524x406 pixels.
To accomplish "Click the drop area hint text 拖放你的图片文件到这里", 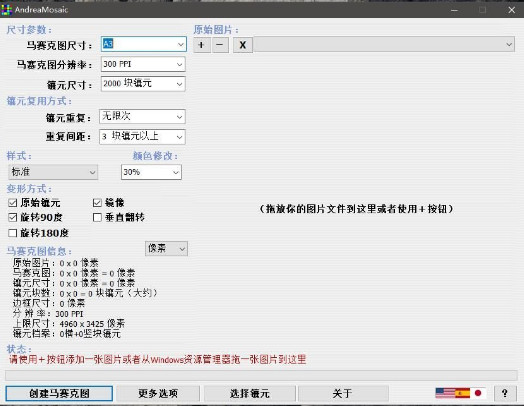I will coord(356,209).
